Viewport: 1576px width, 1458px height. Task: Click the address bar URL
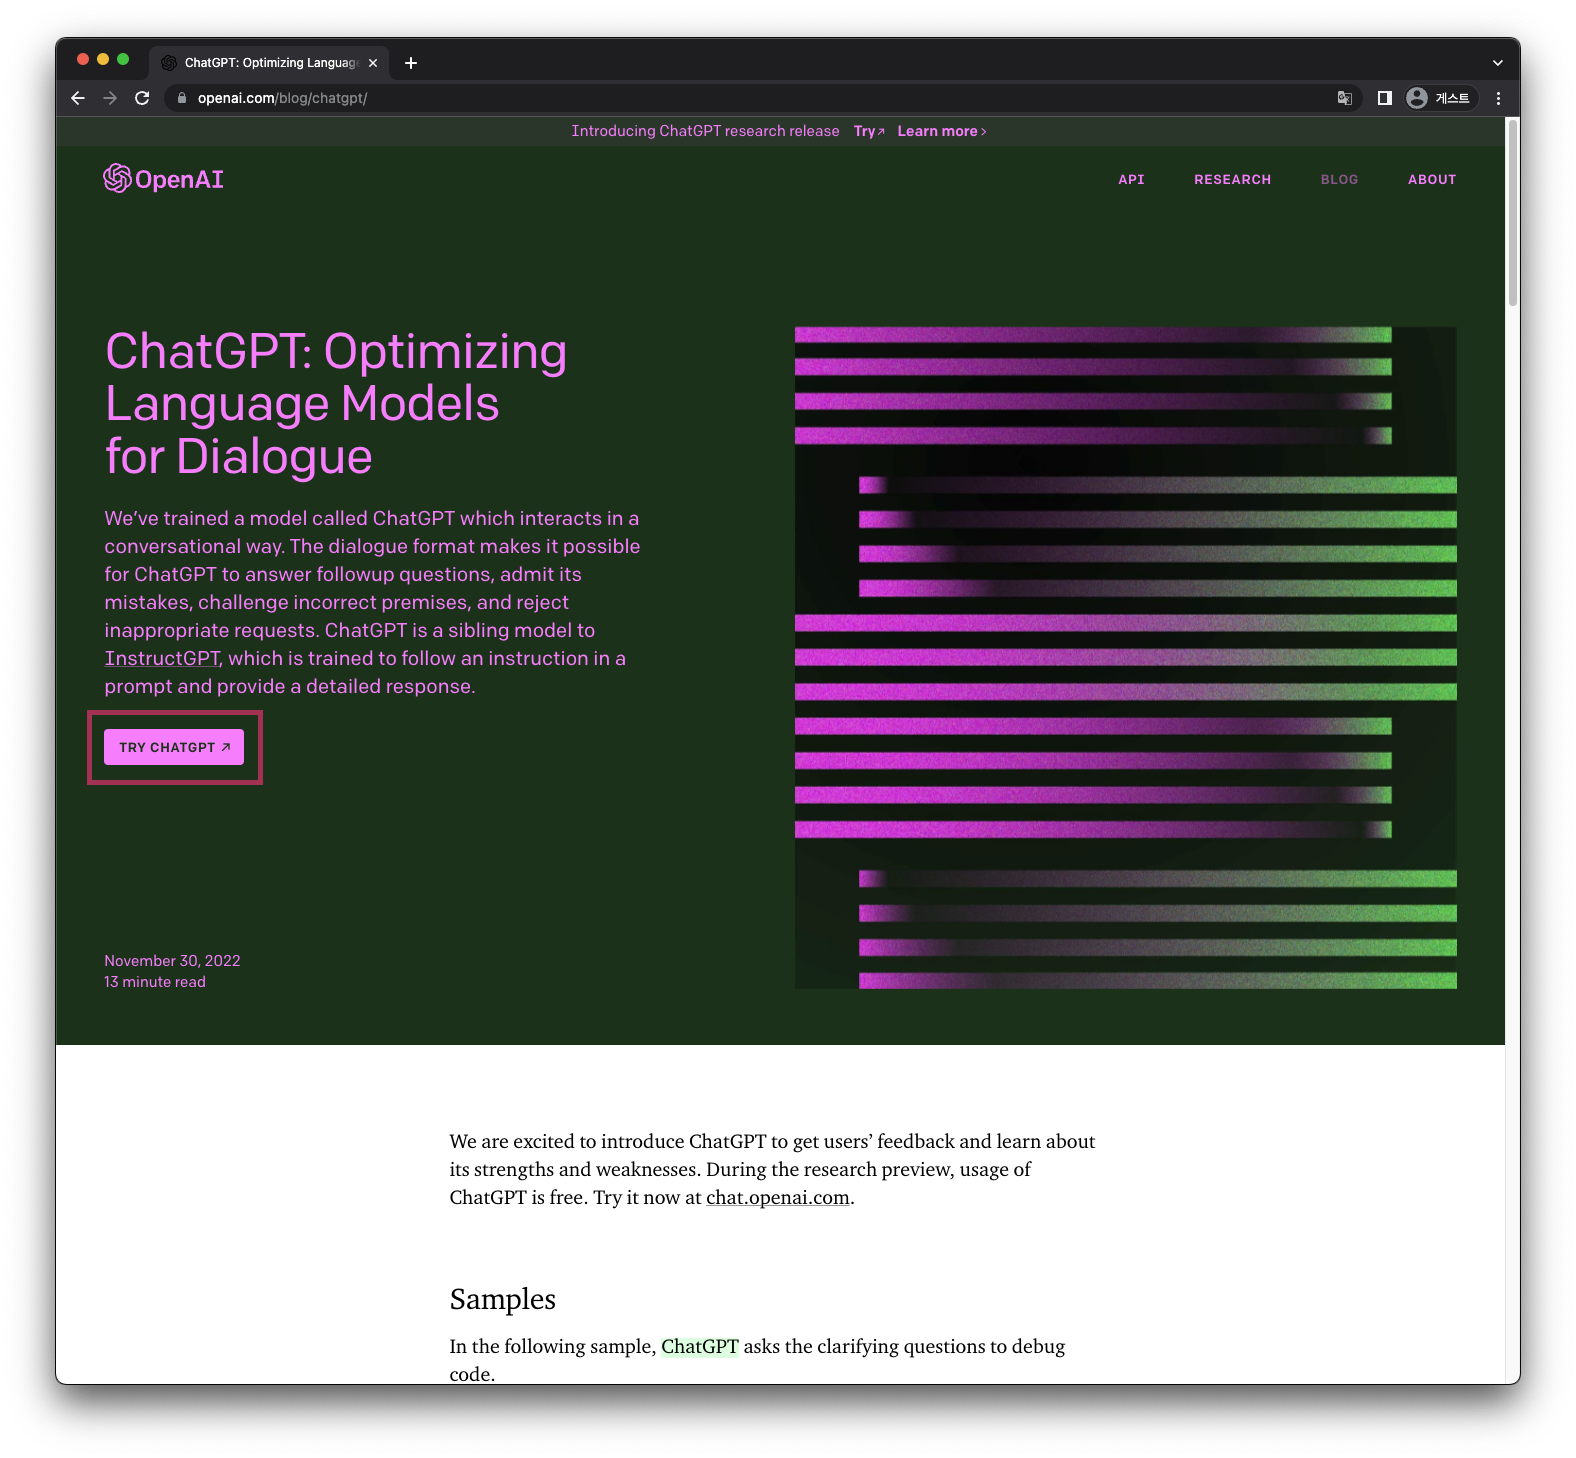click(x=282, y=98)
